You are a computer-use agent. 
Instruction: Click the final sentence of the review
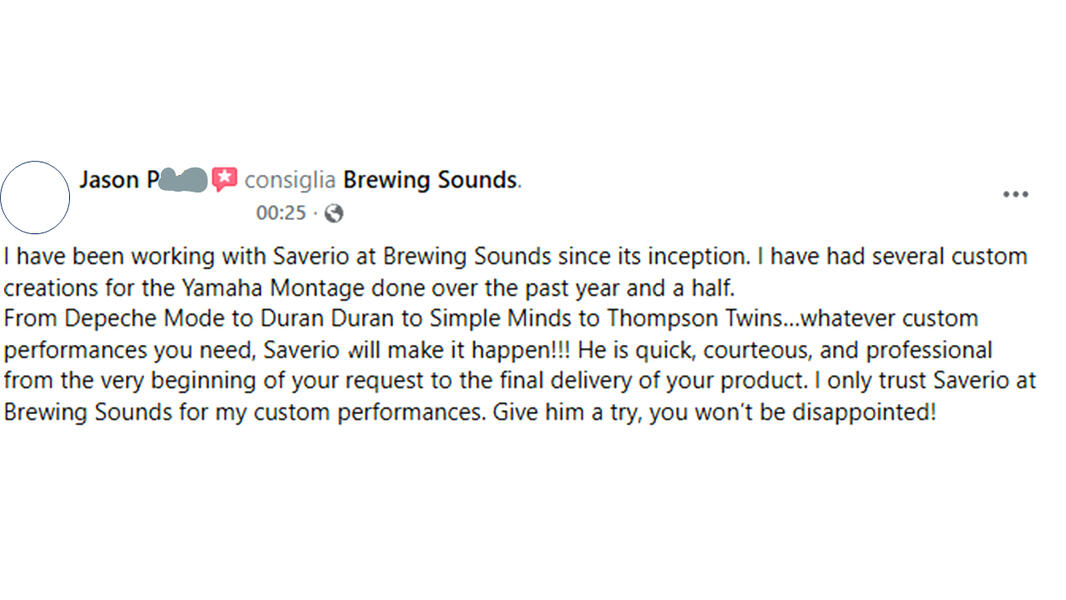pyautogui.click(x=715, y=412)
